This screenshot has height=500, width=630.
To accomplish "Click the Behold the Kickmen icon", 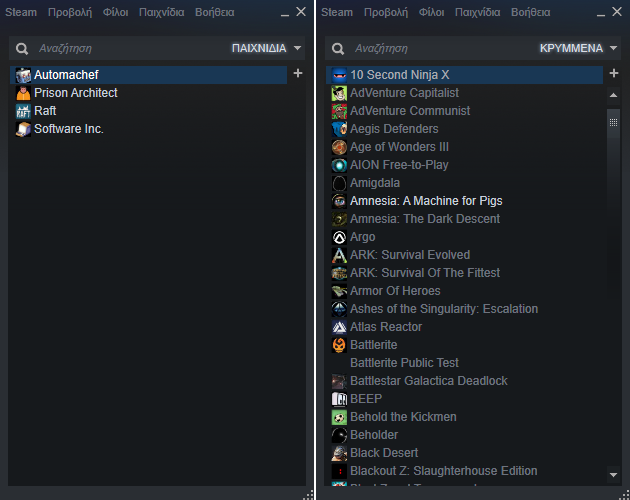I will (339, 417).
